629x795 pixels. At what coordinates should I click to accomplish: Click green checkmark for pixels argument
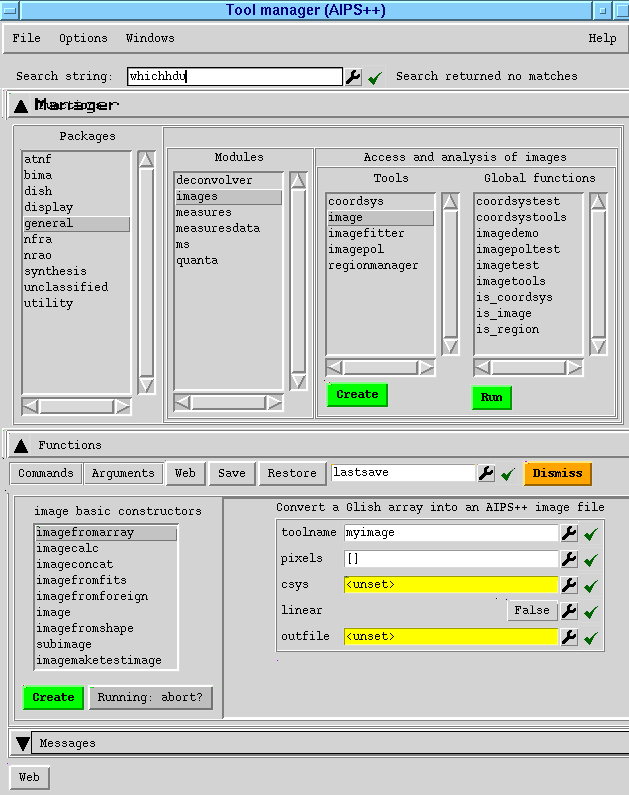[591, 560]
